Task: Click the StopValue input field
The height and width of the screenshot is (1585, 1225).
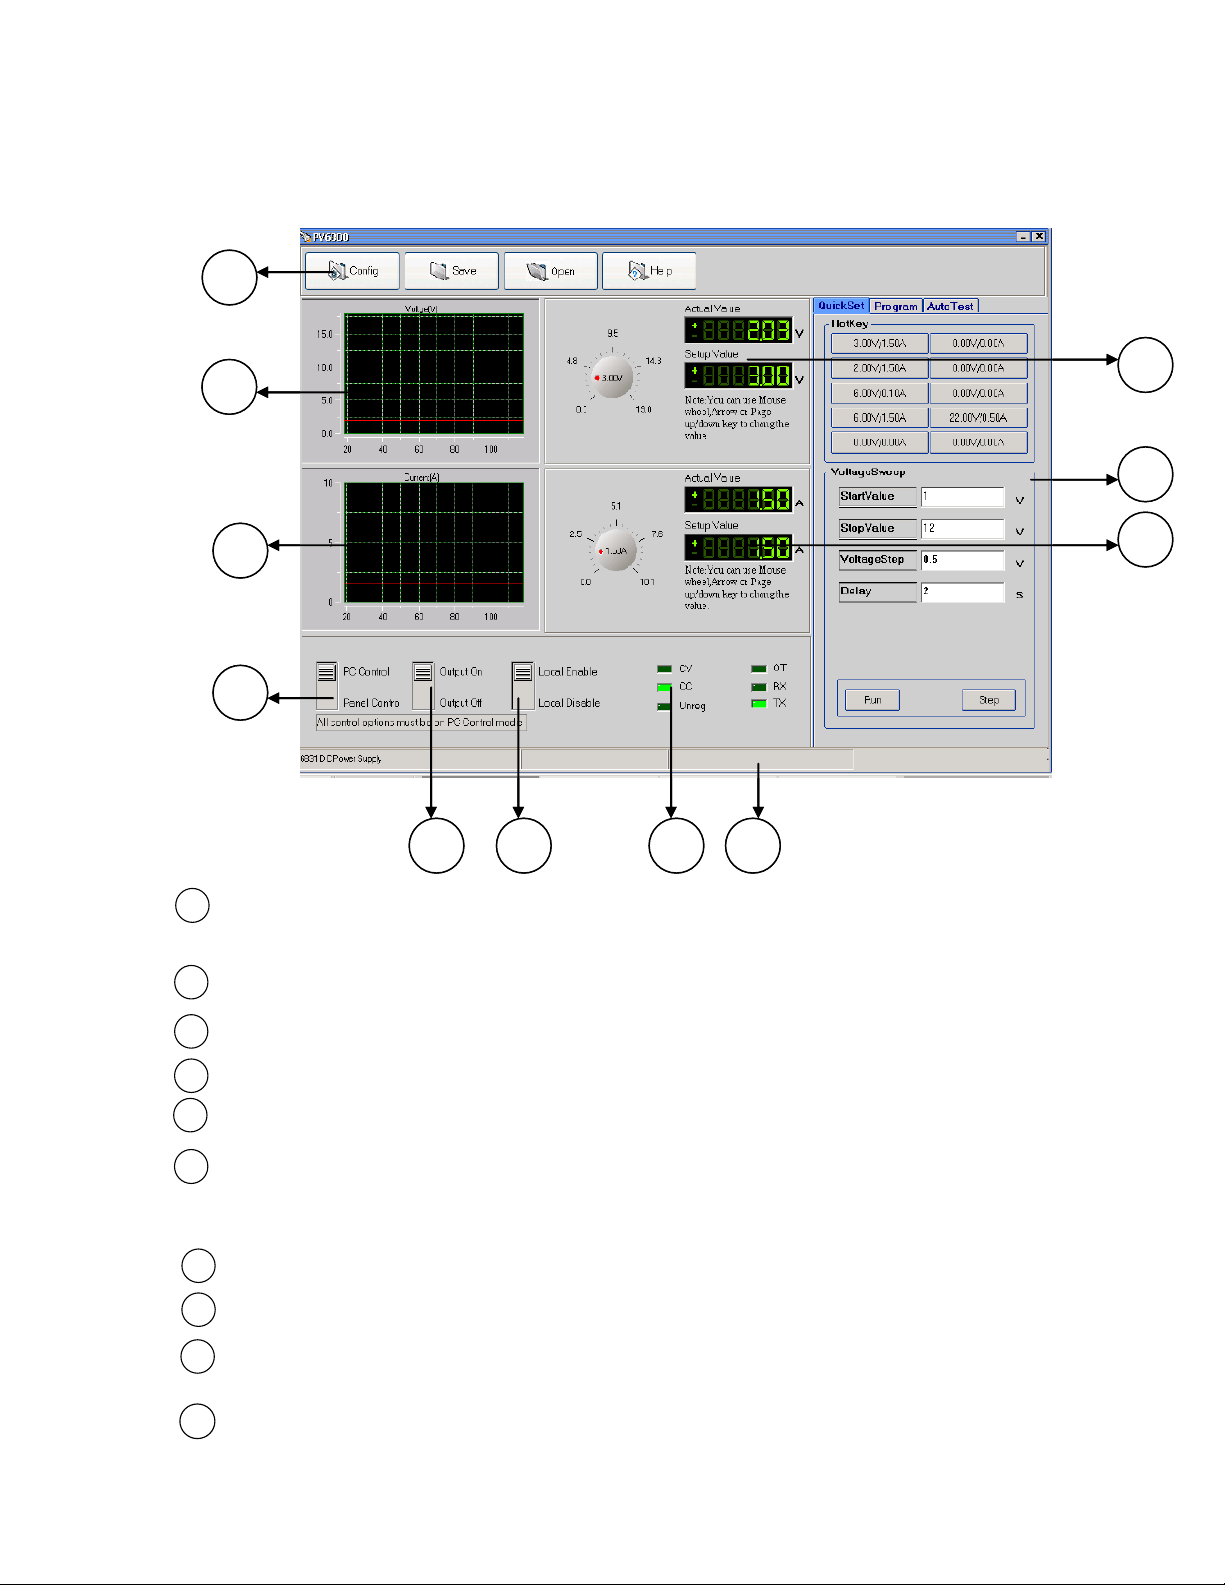Action: point(962,529)
